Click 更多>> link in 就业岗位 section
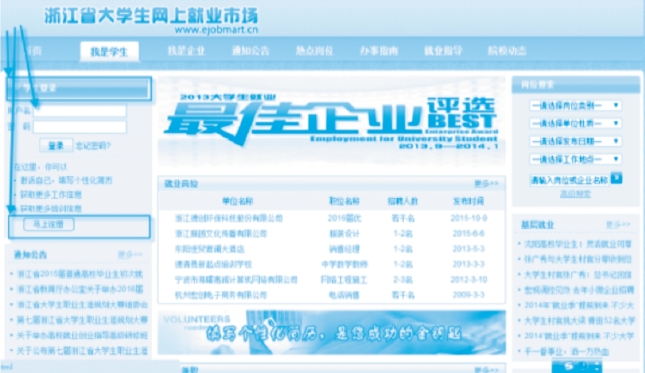 (486, 183)
